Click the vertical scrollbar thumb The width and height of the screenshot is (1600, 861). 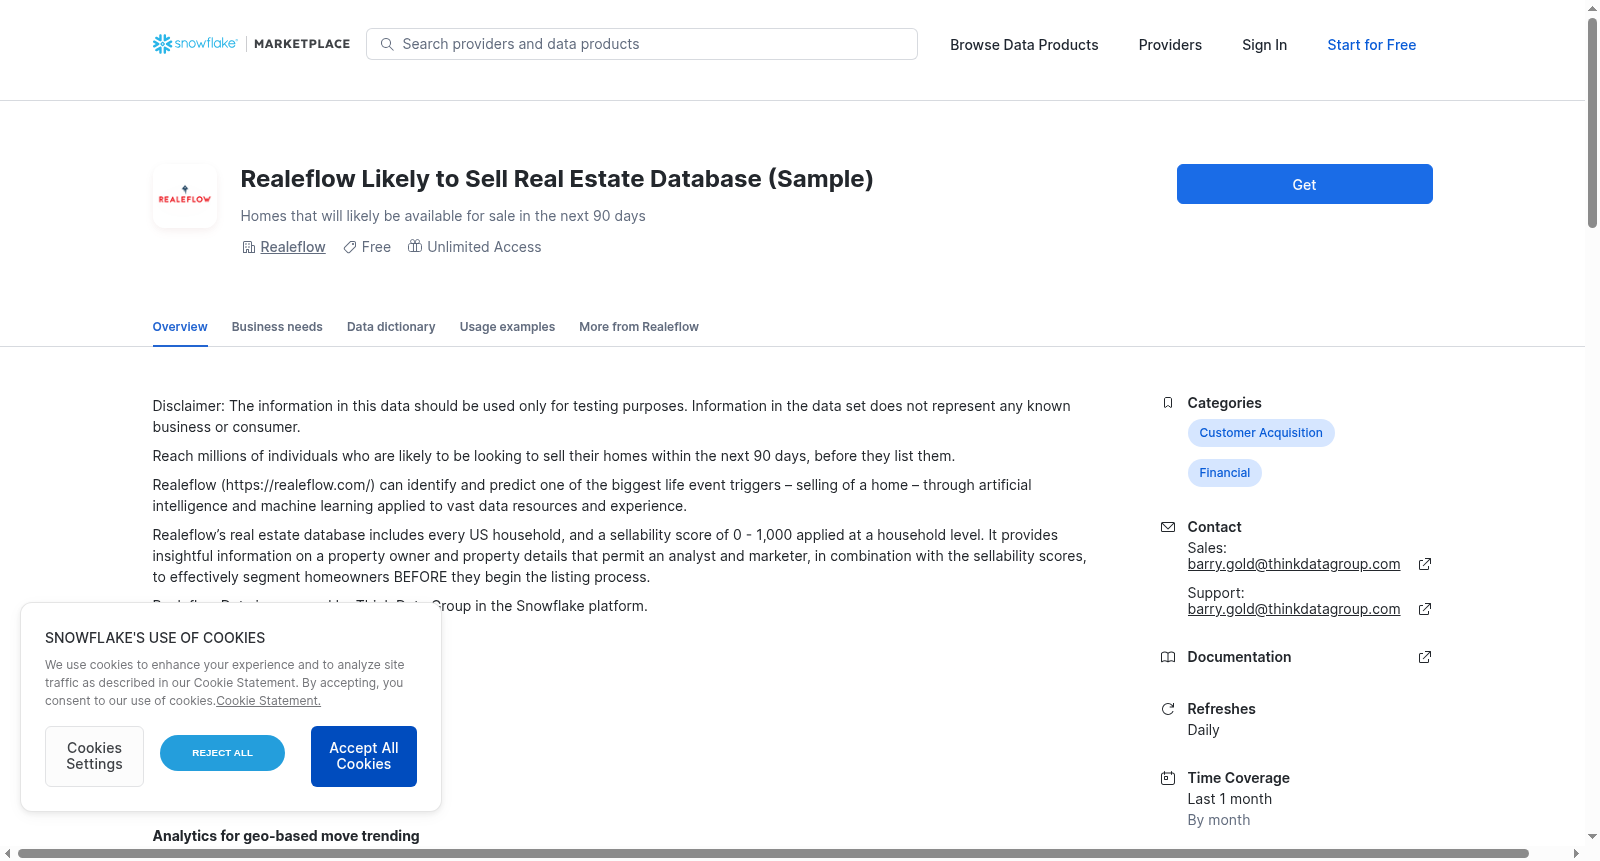(1592, 123)
